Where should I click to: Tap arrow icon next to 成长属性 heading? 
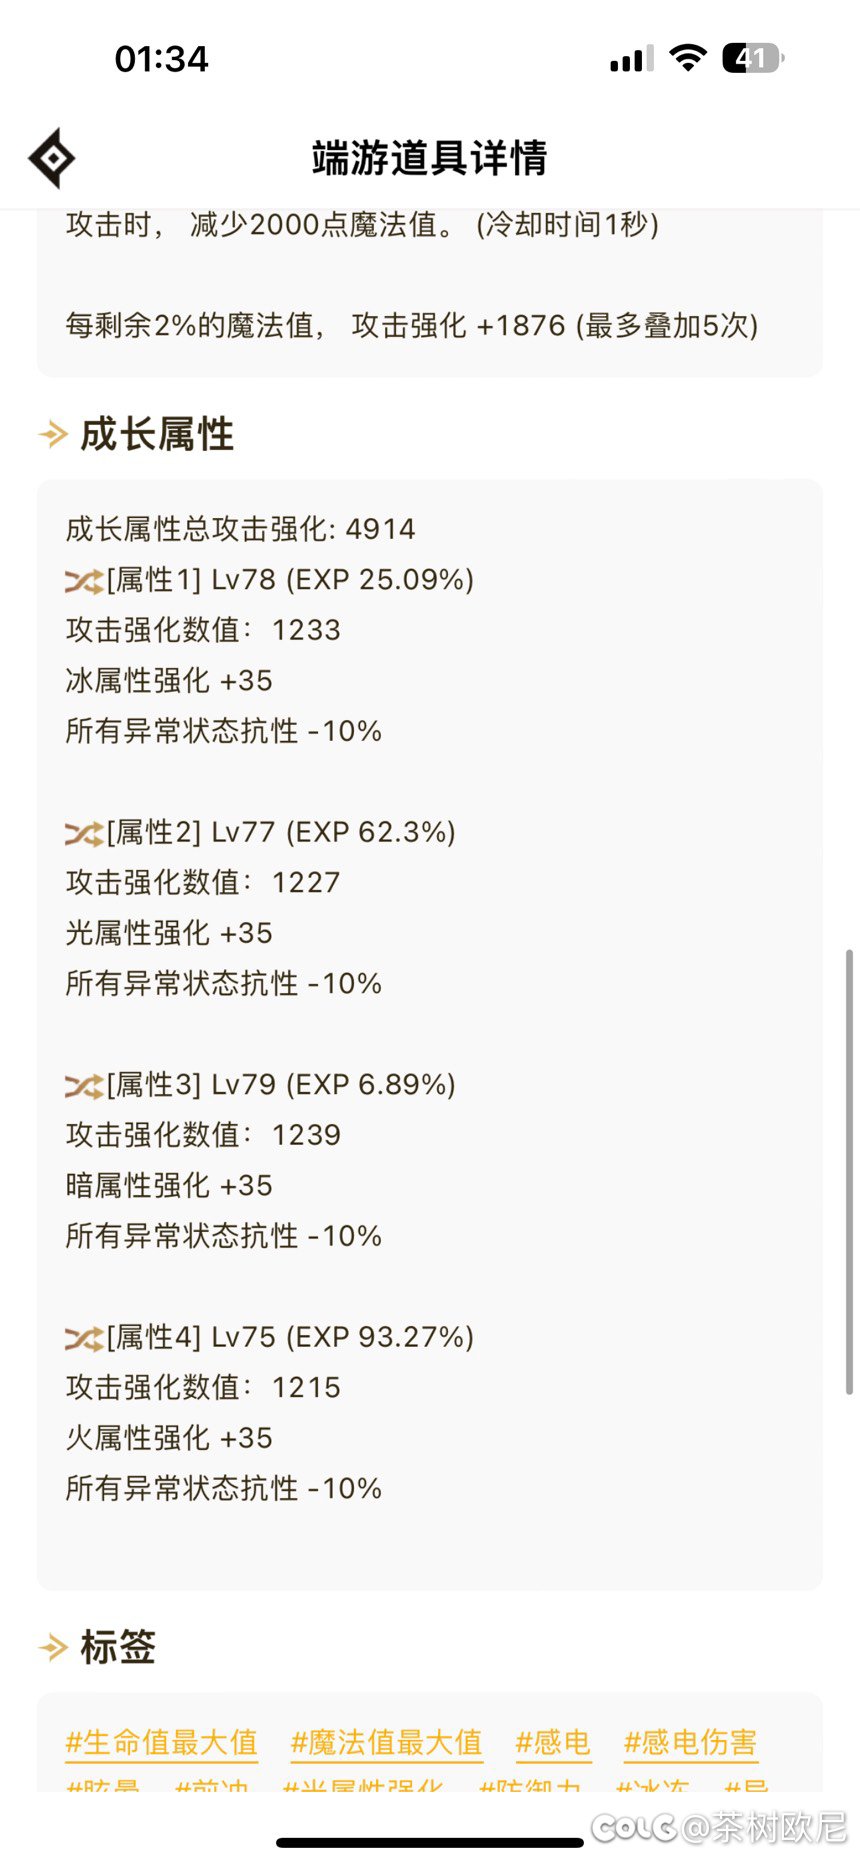pyautogui.click(x=53, y=434)
